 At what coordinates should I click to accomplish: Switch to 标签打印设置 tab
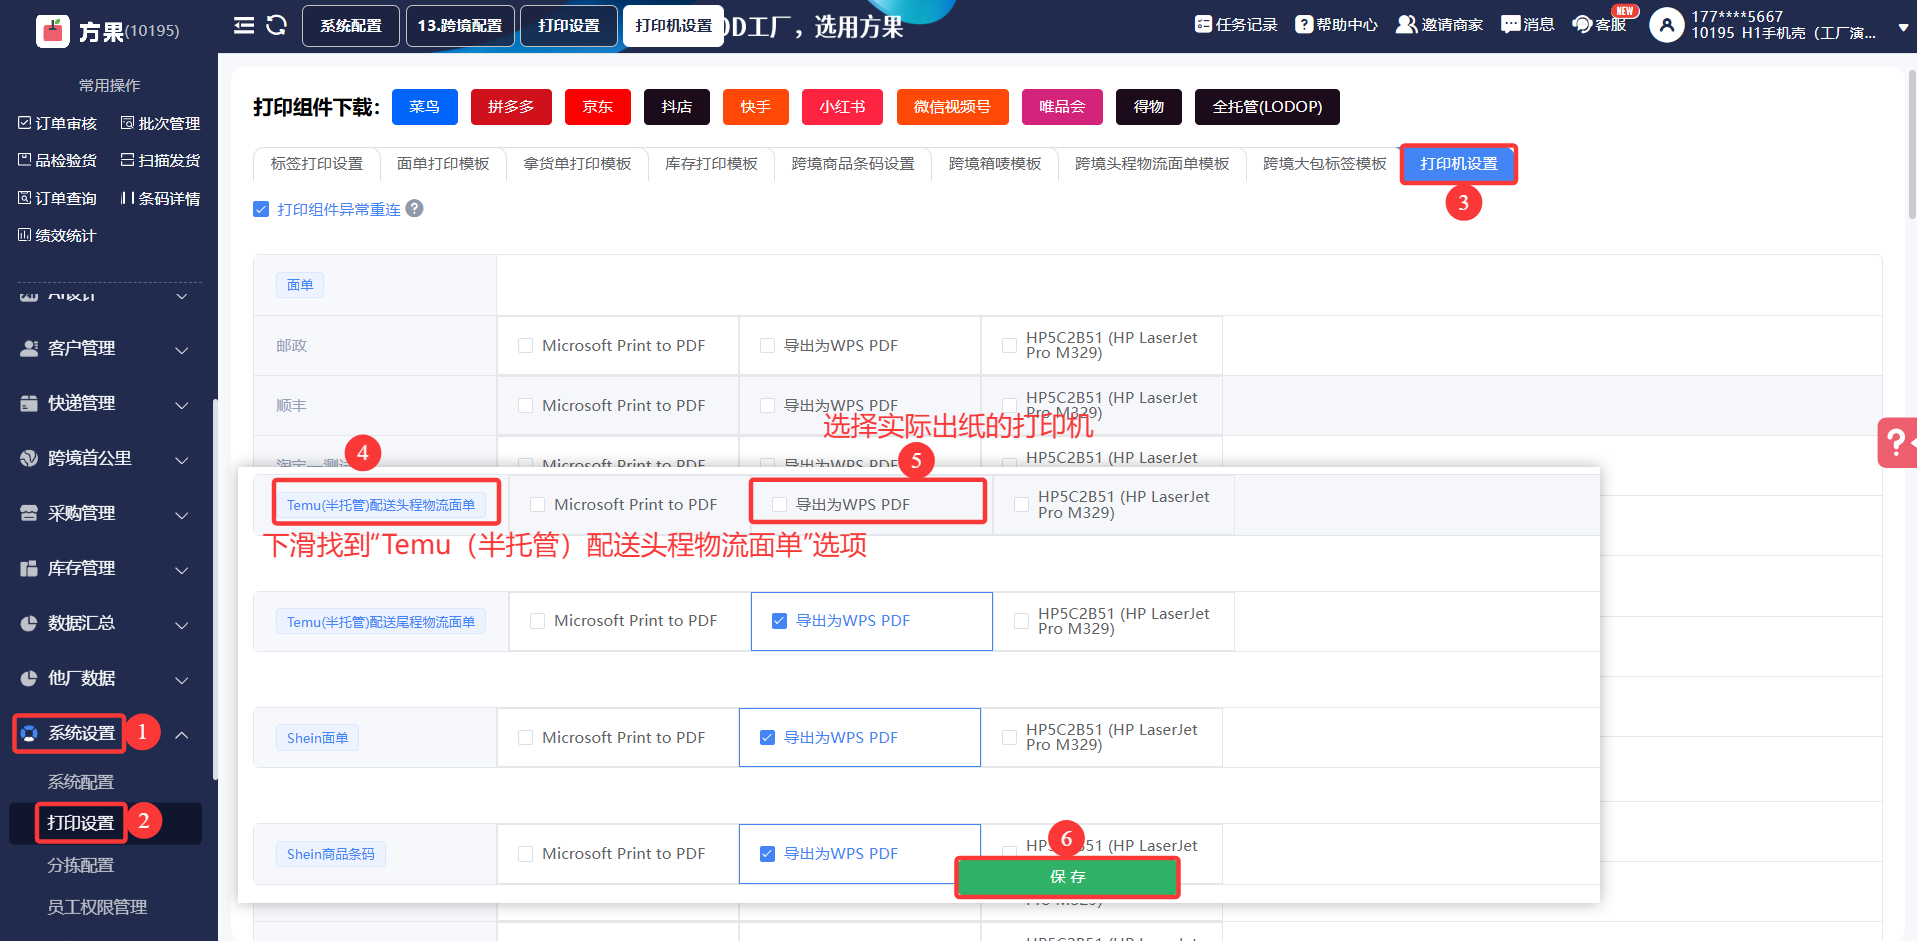(317, 164)
